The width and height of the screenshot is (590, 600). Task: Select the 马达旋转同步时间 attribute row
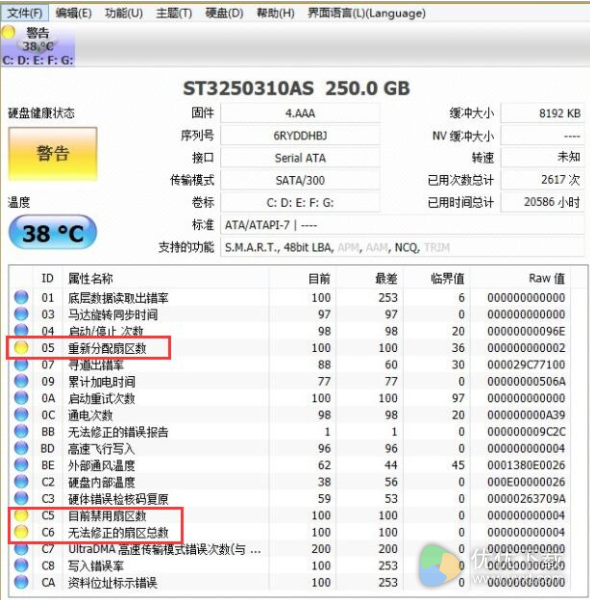[289, 314]
